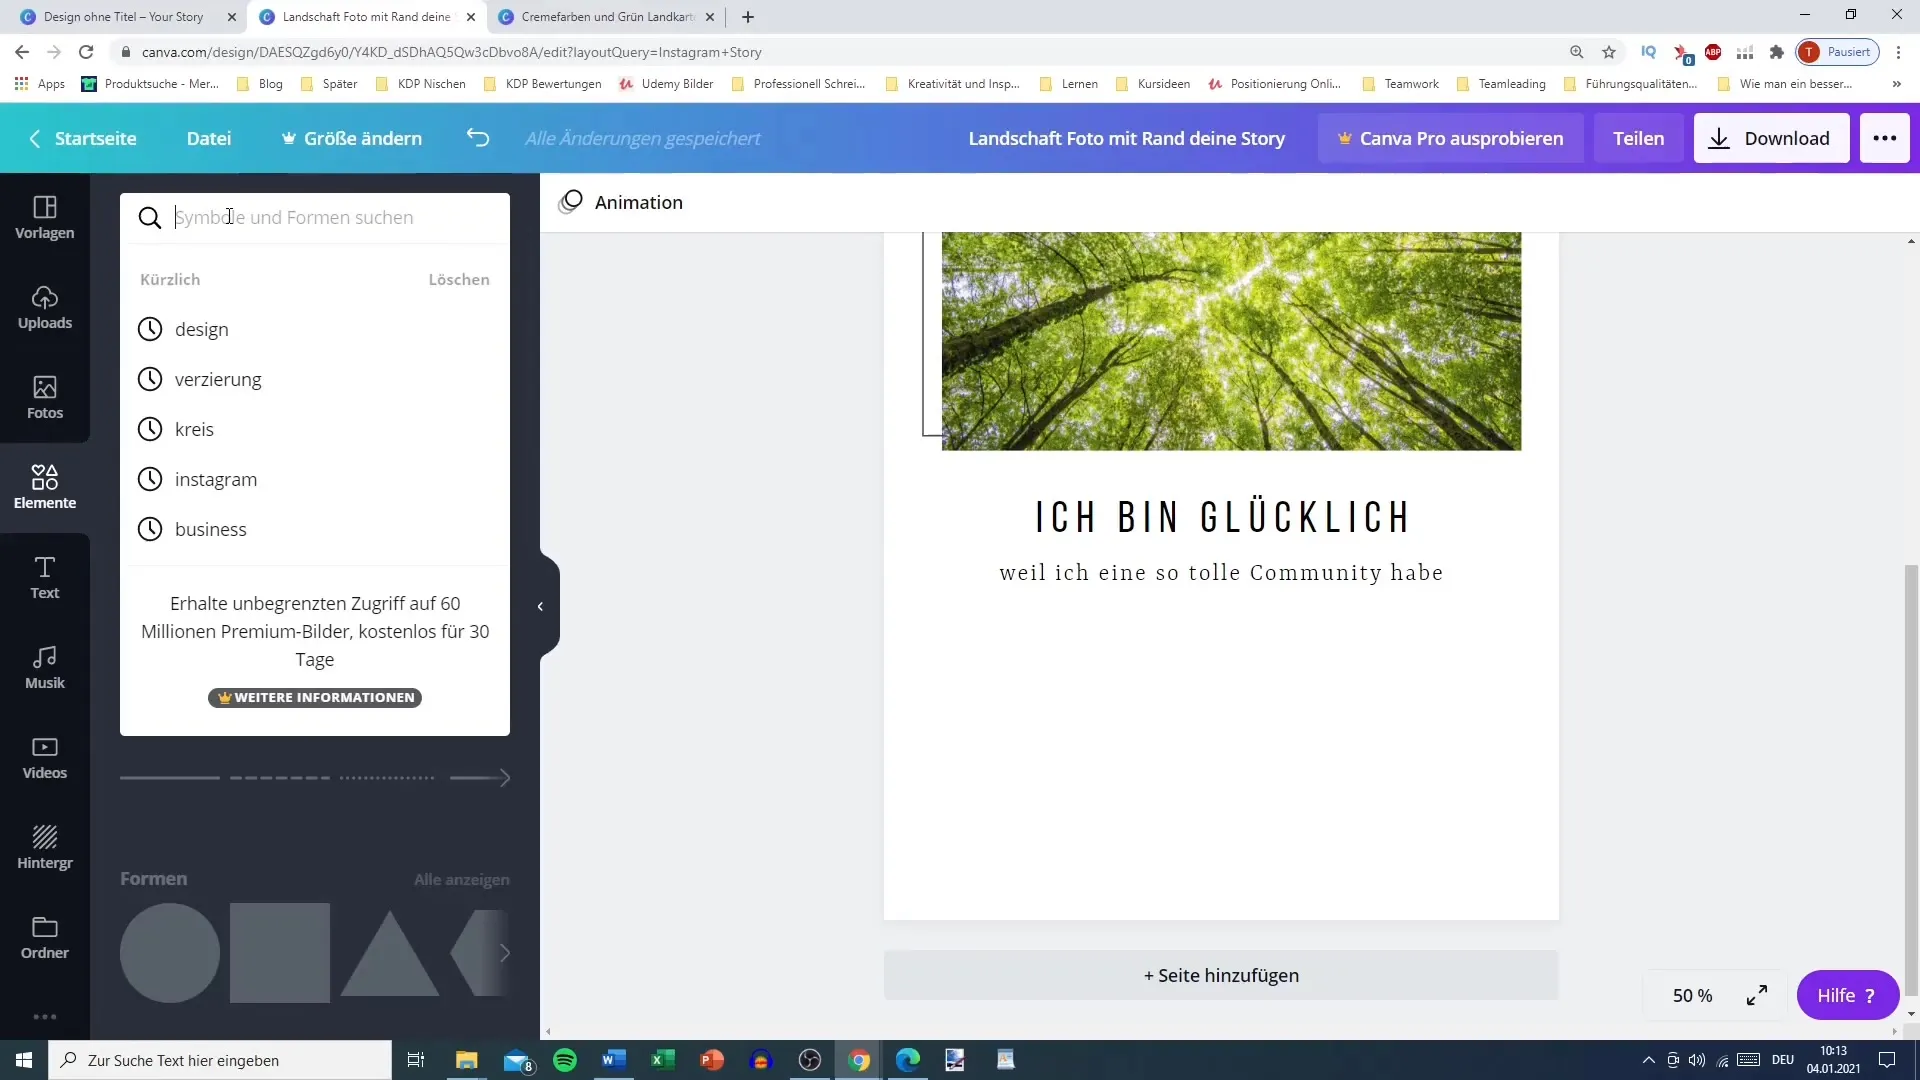Viewport: 1920px width, 1080px height.
Task: Show more bookmarks with double chevron
Action: click(x=1897, y=84)
